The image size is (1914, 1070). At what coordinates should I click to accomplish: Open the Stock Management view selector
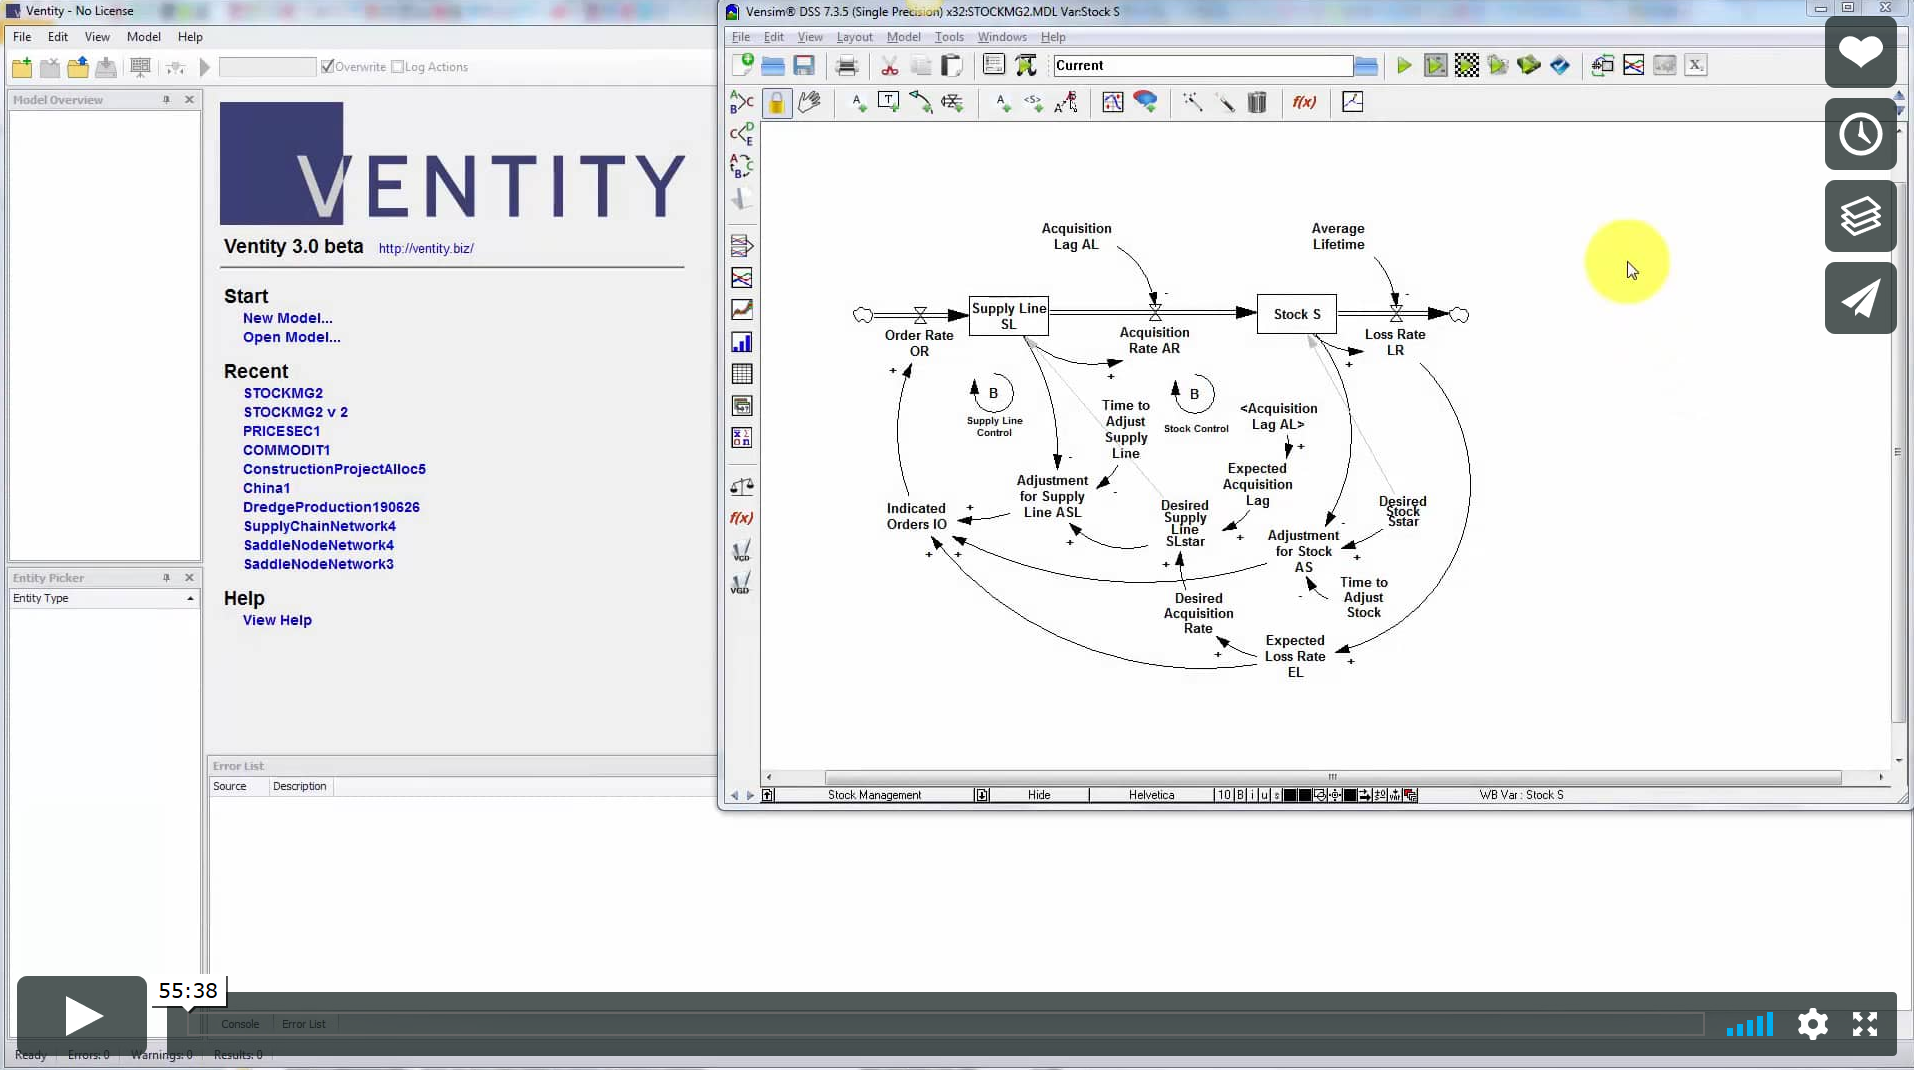point(874,796)
